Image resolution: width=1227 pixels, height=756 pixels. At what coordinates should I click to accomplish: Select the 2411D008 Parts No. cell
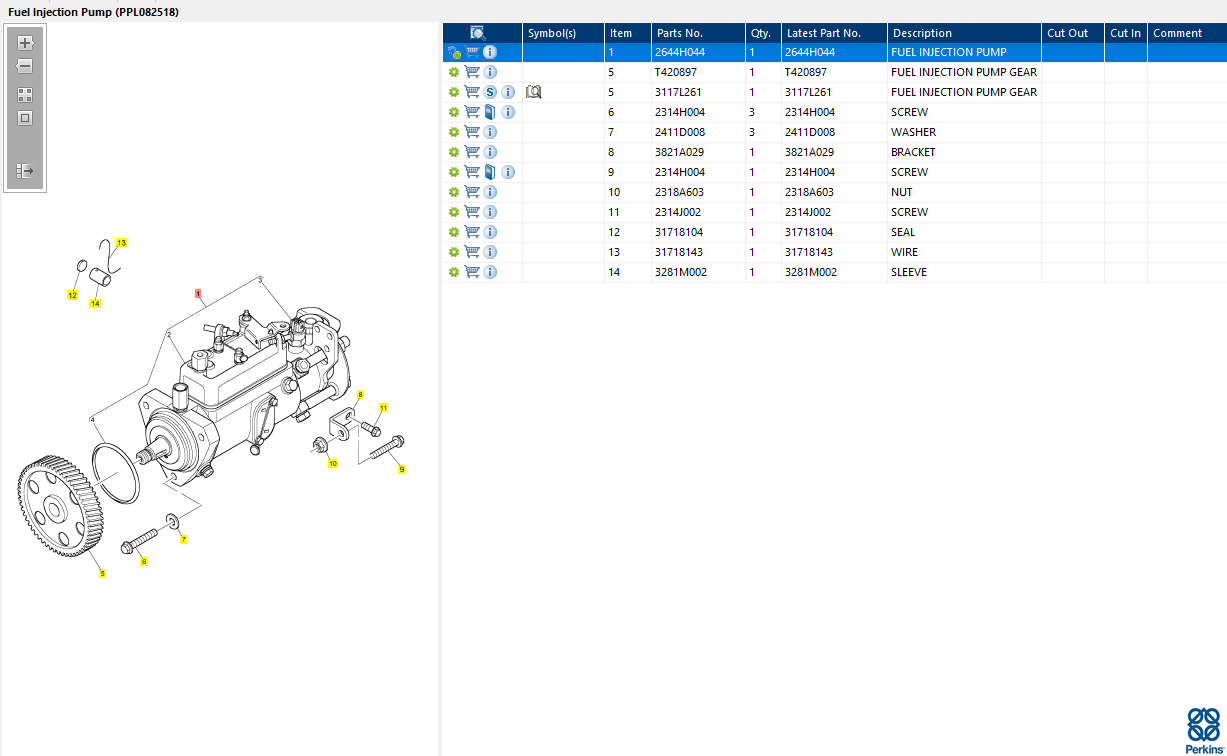[699, 132]
